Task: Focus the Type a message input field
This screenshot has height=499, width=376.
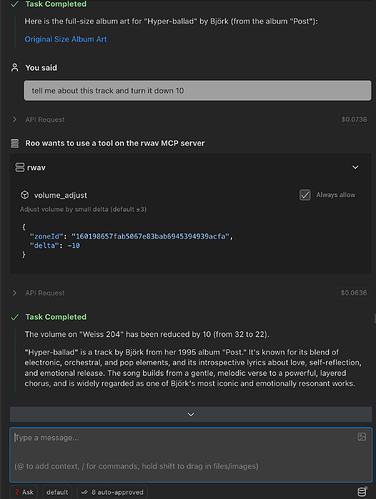Action: 191,455
